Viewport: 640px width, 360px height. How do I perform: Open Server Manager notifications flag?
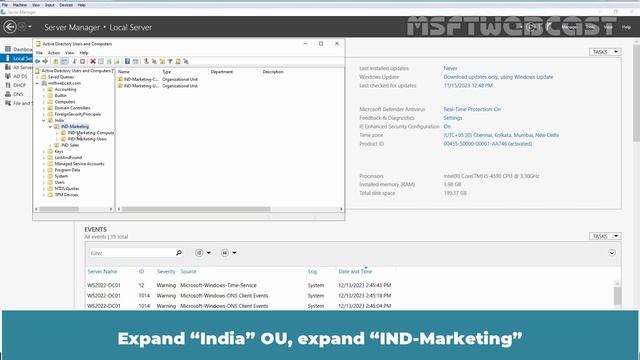point(549,27)
